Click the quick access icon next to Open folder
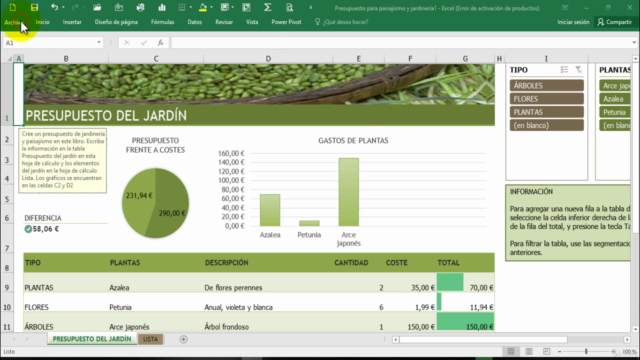The width and height of the screenshot is (640, 360). point(119,7)
